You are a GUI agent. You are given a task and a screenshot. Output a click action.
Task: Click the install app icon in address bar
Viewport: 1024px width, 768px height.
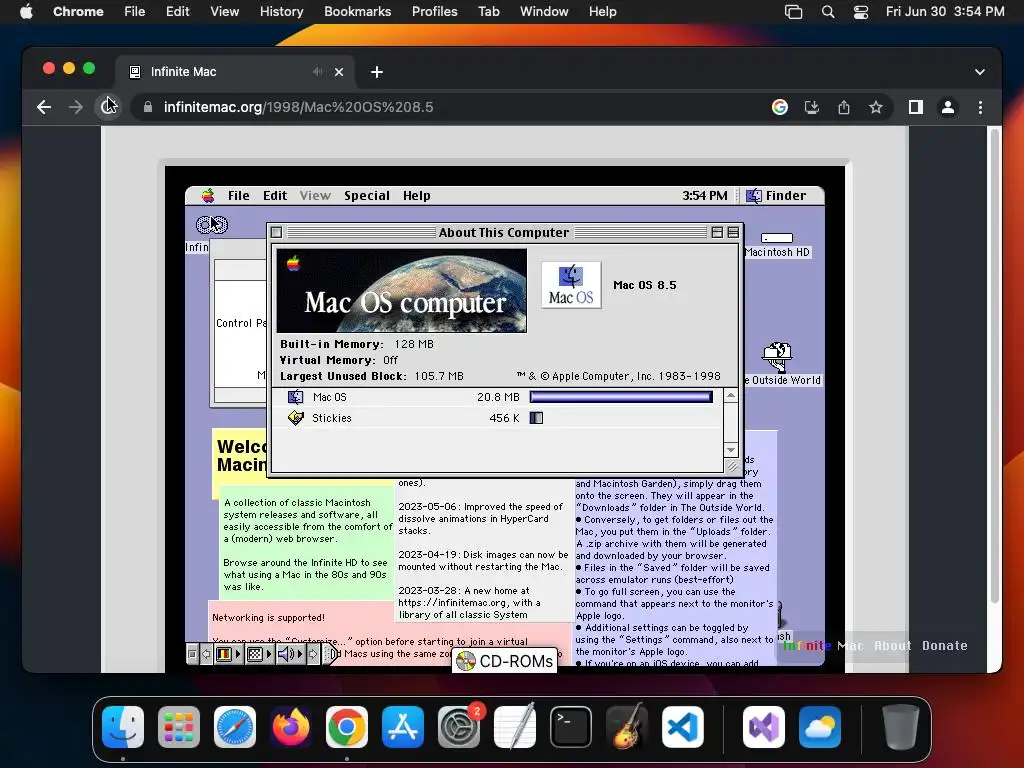(x=812, y=107)
